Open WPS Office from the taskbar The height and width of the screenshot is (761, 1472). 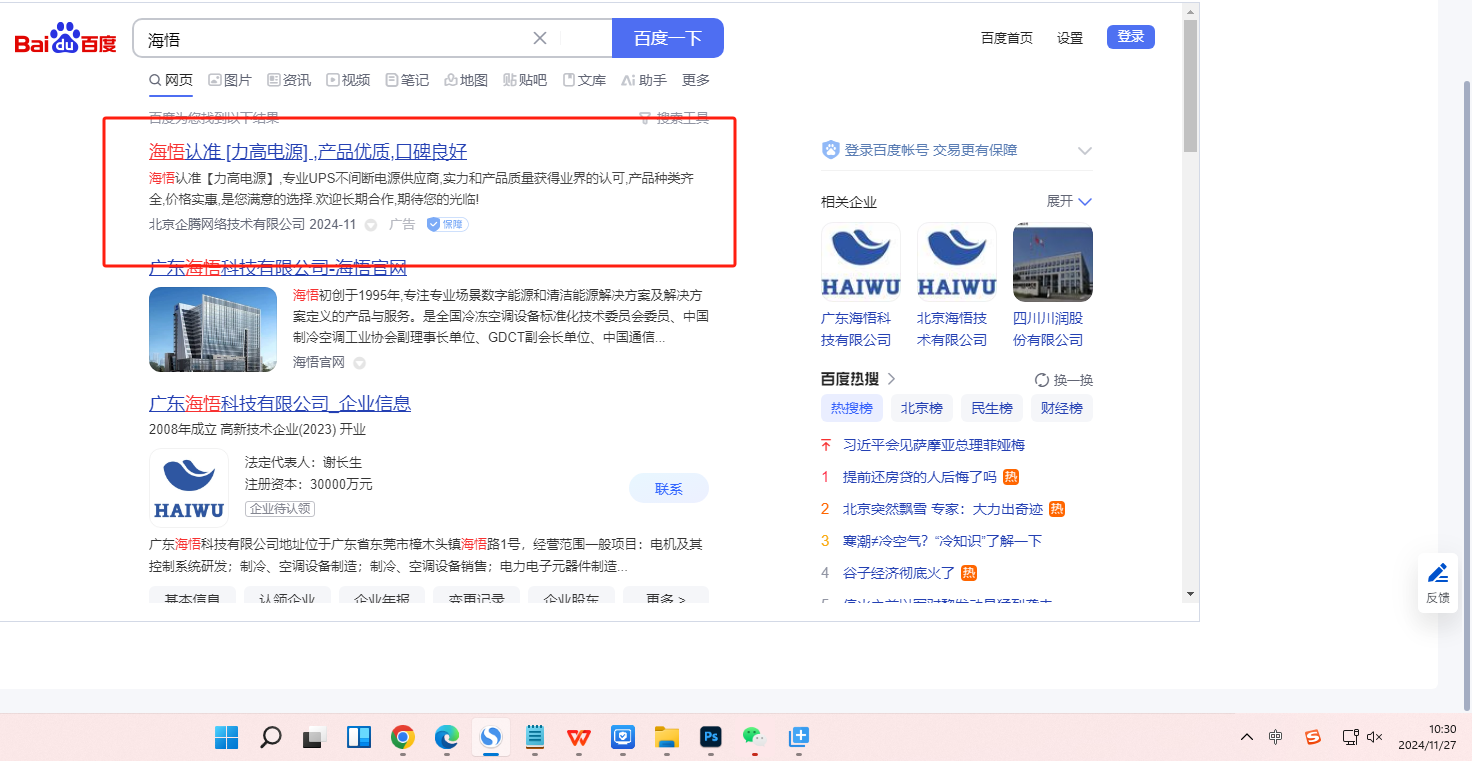[x=578, y=737]
